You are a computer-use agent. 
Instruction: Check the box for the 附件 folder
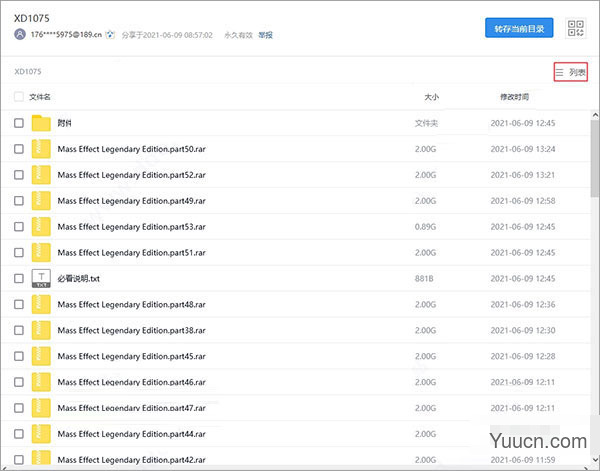[x=19, y=123]
